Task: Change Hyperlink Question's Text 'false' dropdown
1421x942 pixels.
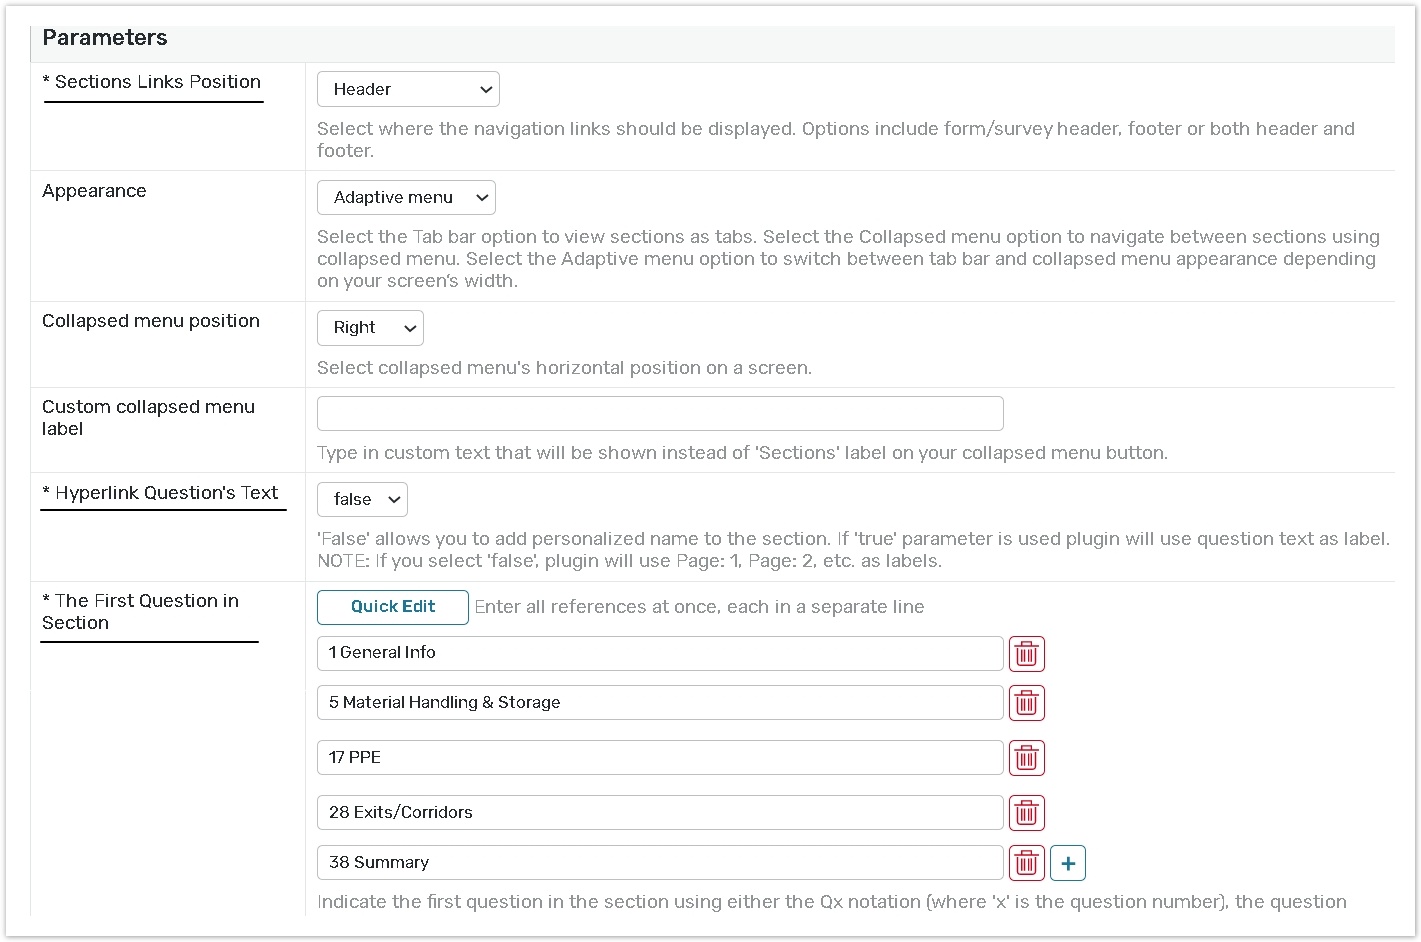Action: (362, 500)
